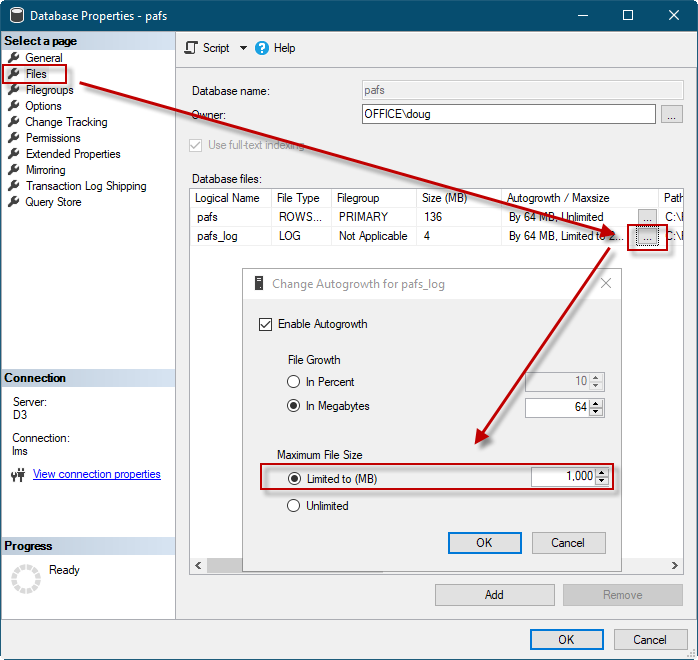This screenshot has height=660, width=698.
Task: Click the server icon in the Autogrowth dialog title
Action: click(x=259, y=283)
